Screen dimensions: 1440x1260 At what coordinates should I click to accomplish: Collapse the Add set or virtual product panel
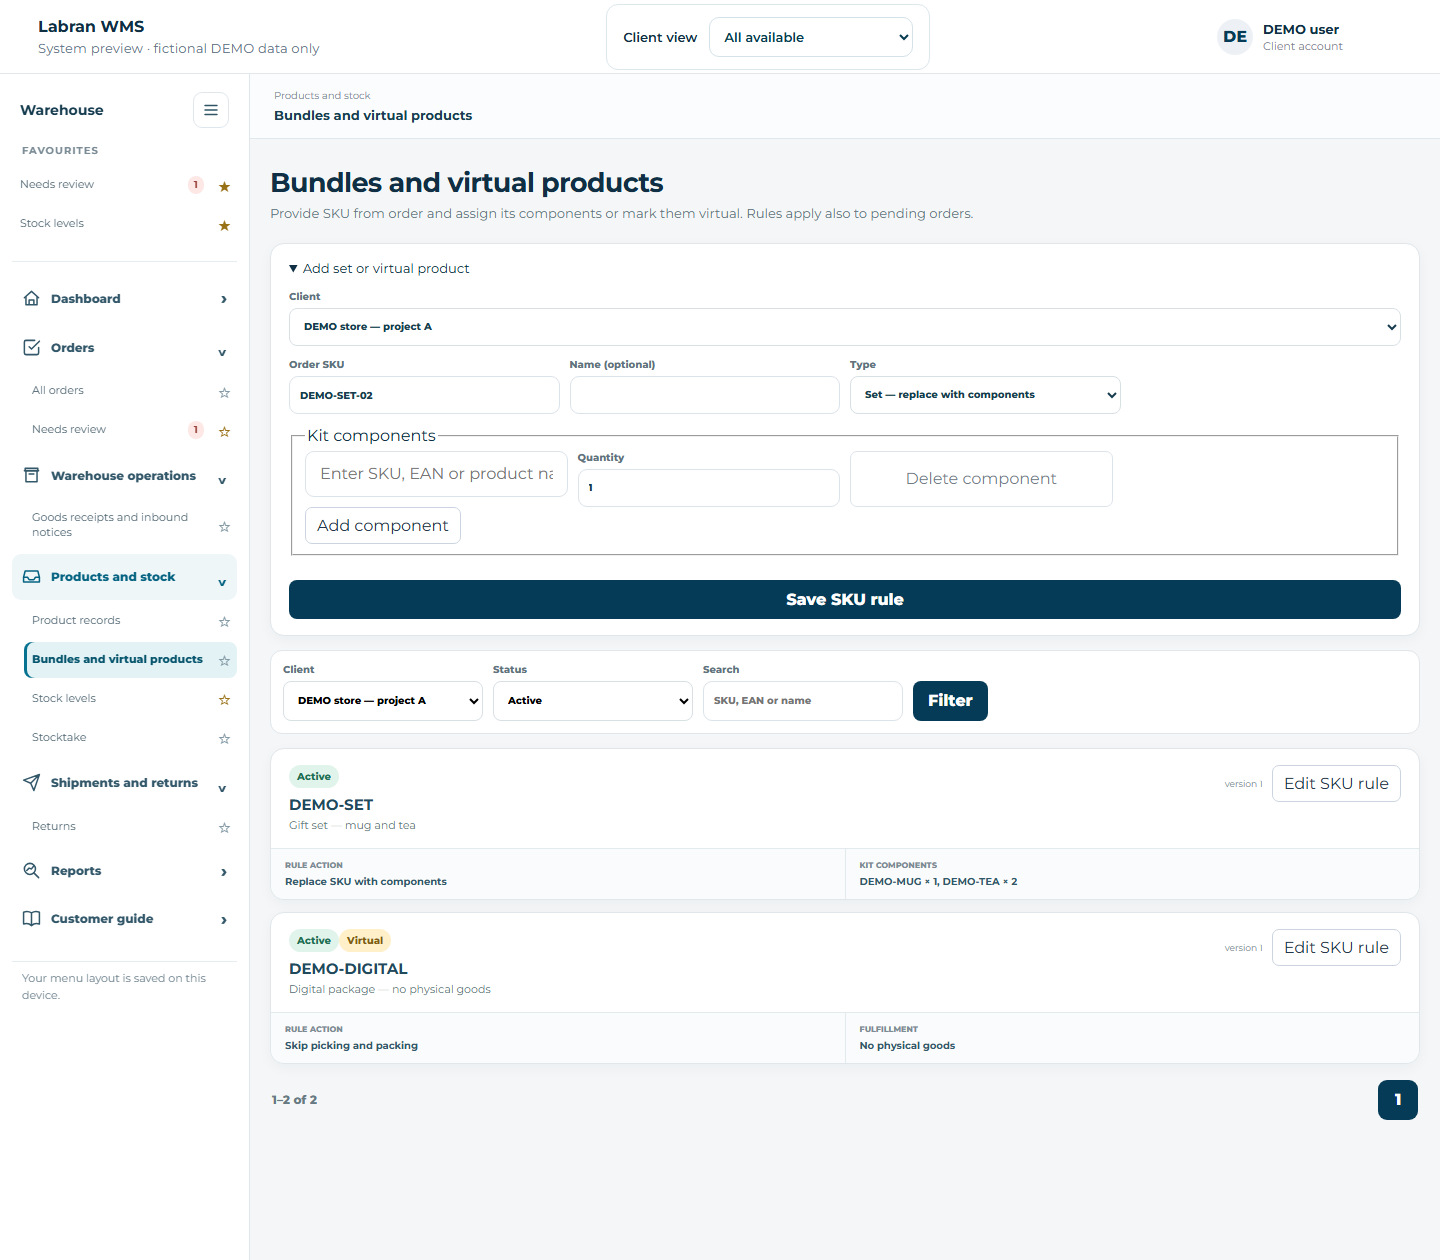(x=379, y=268)
